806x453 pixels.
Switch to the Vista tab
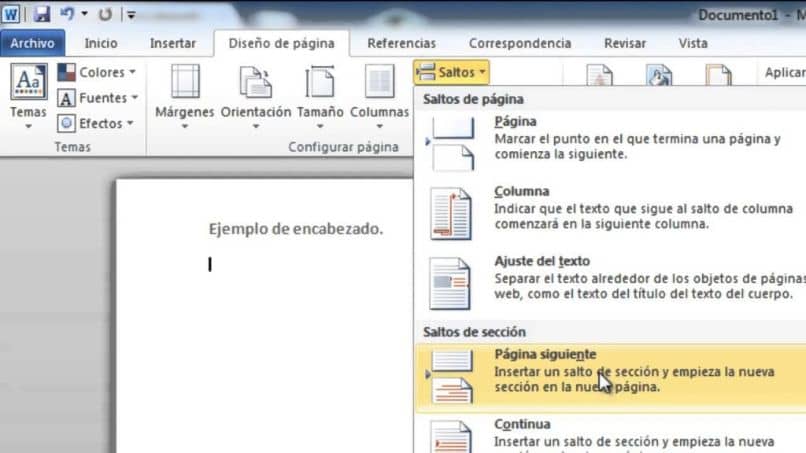pos(693,43)
